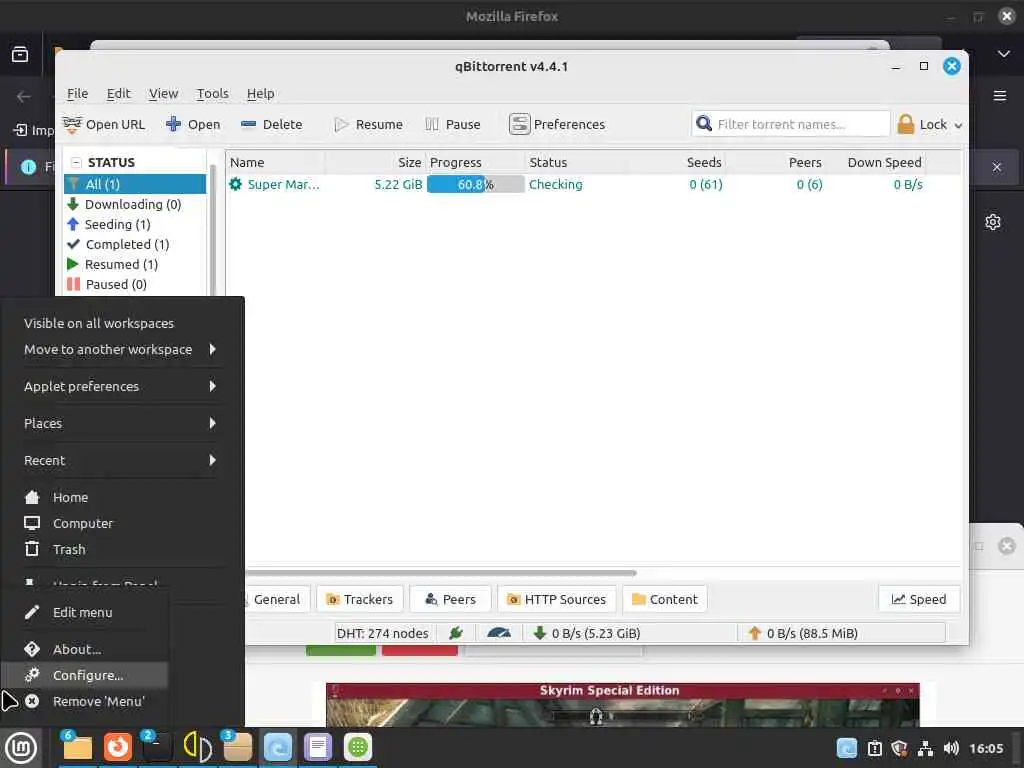Image resolution: width=1024 pixels, height=768 pixels.
Task: Open the Speed graph tab
Action: point(919,600)
